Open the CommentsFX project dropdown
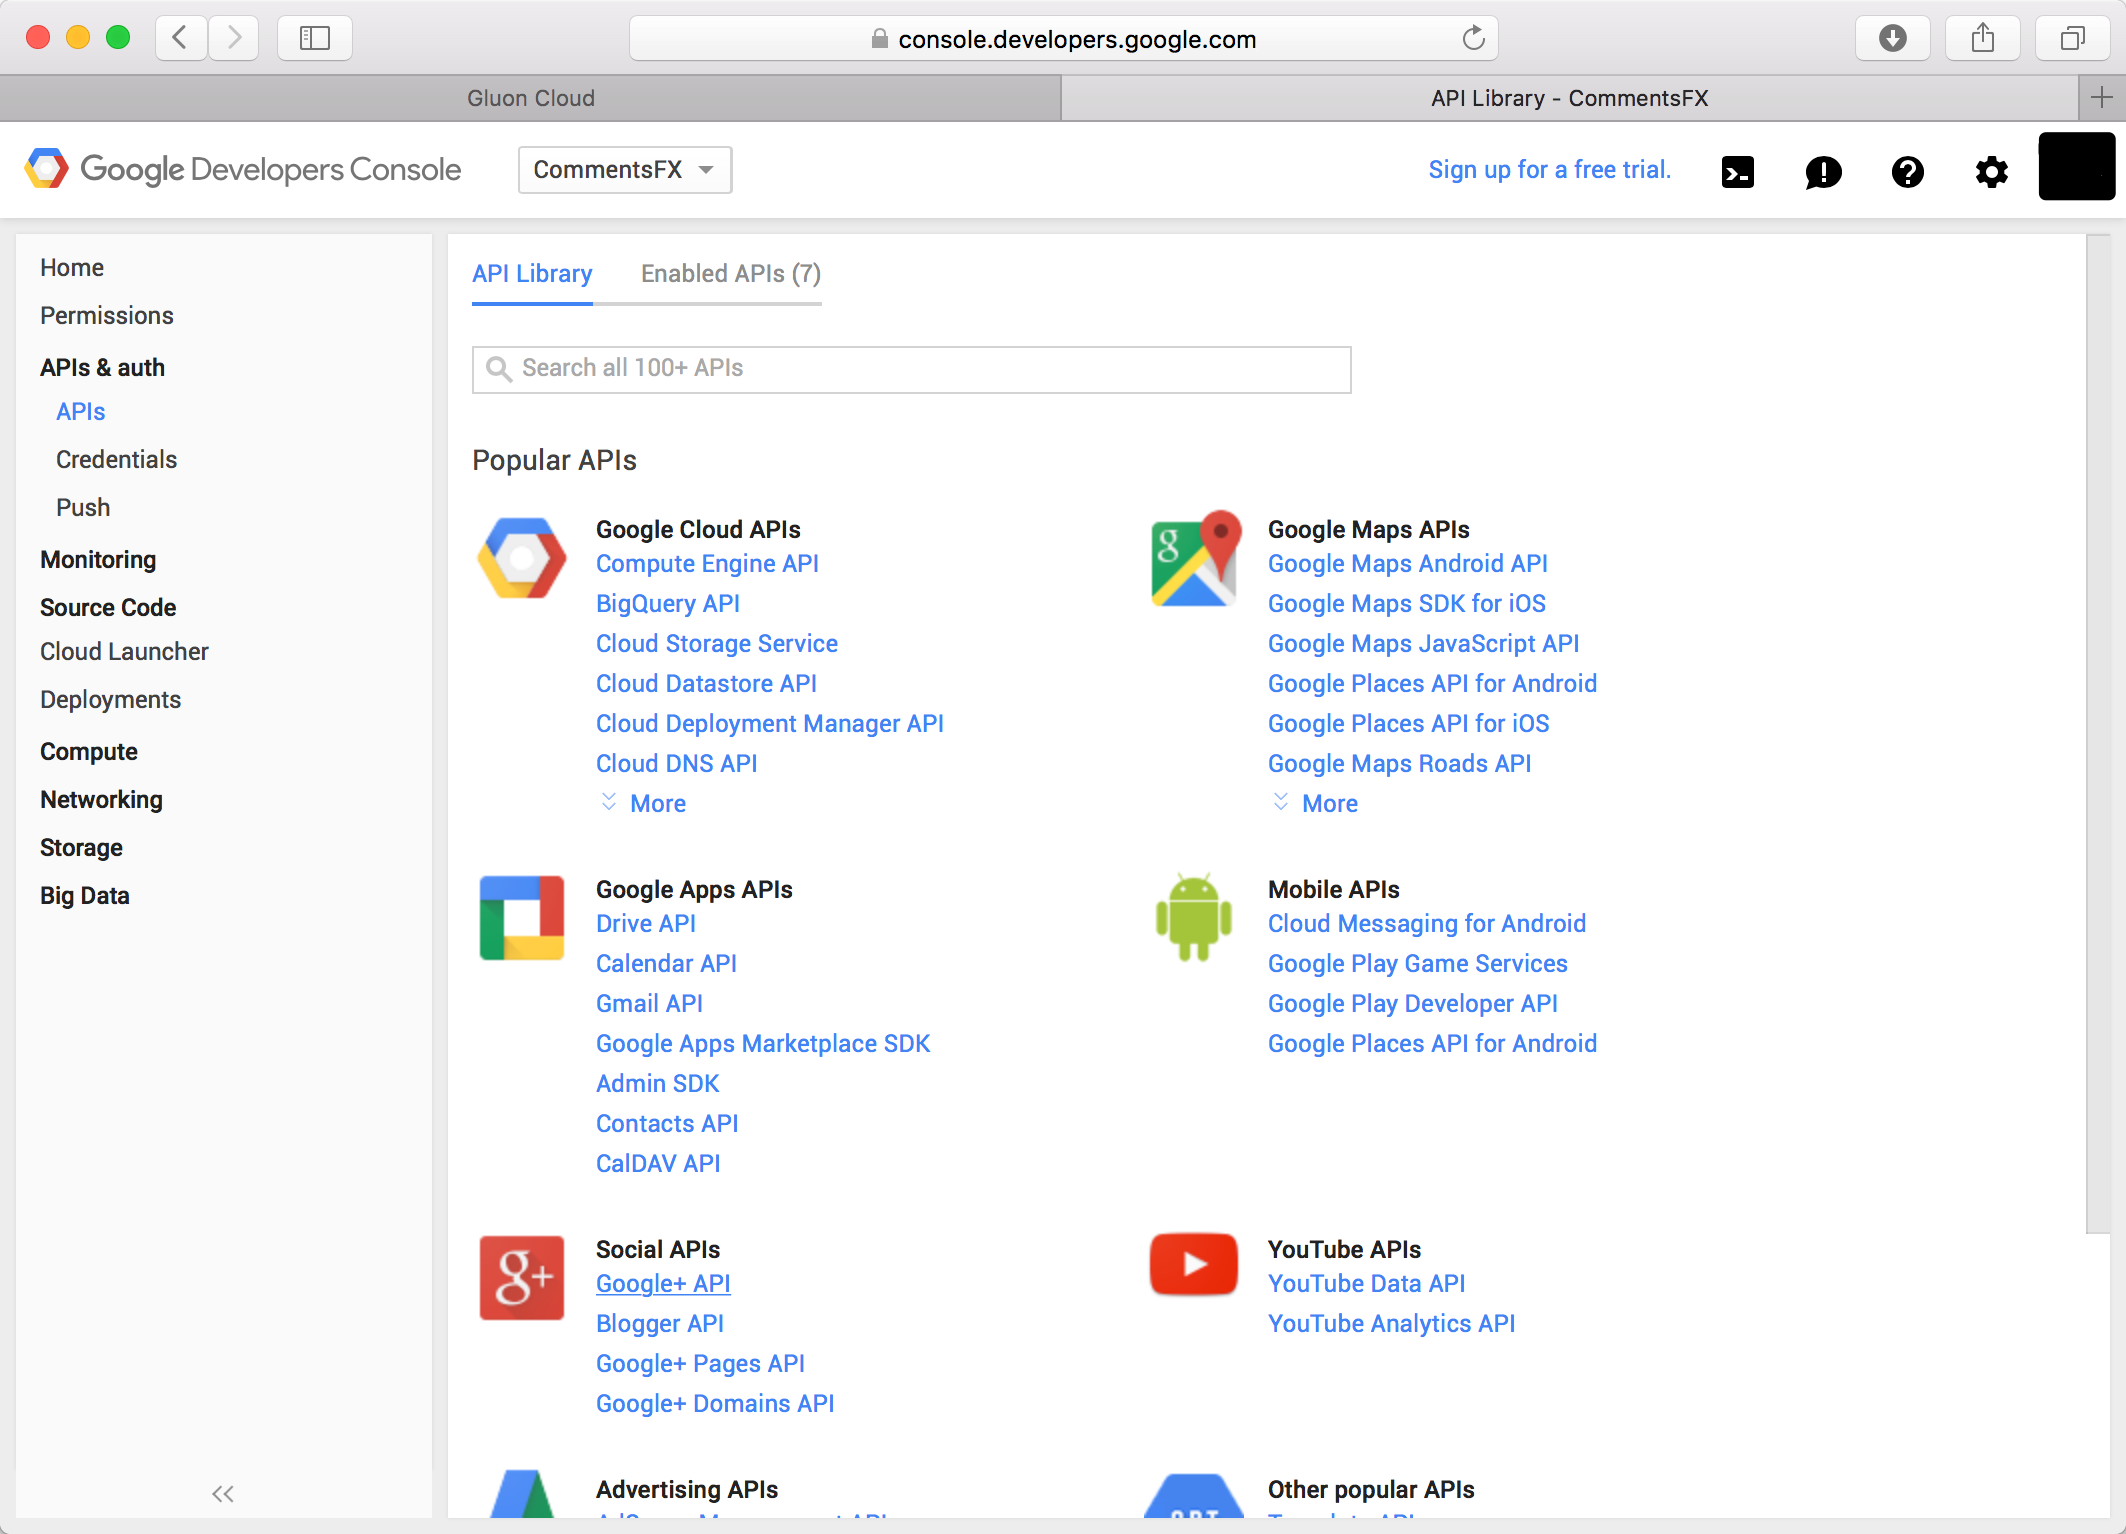This screenshot has width=2126, height=1534. (x=625, y=169)
